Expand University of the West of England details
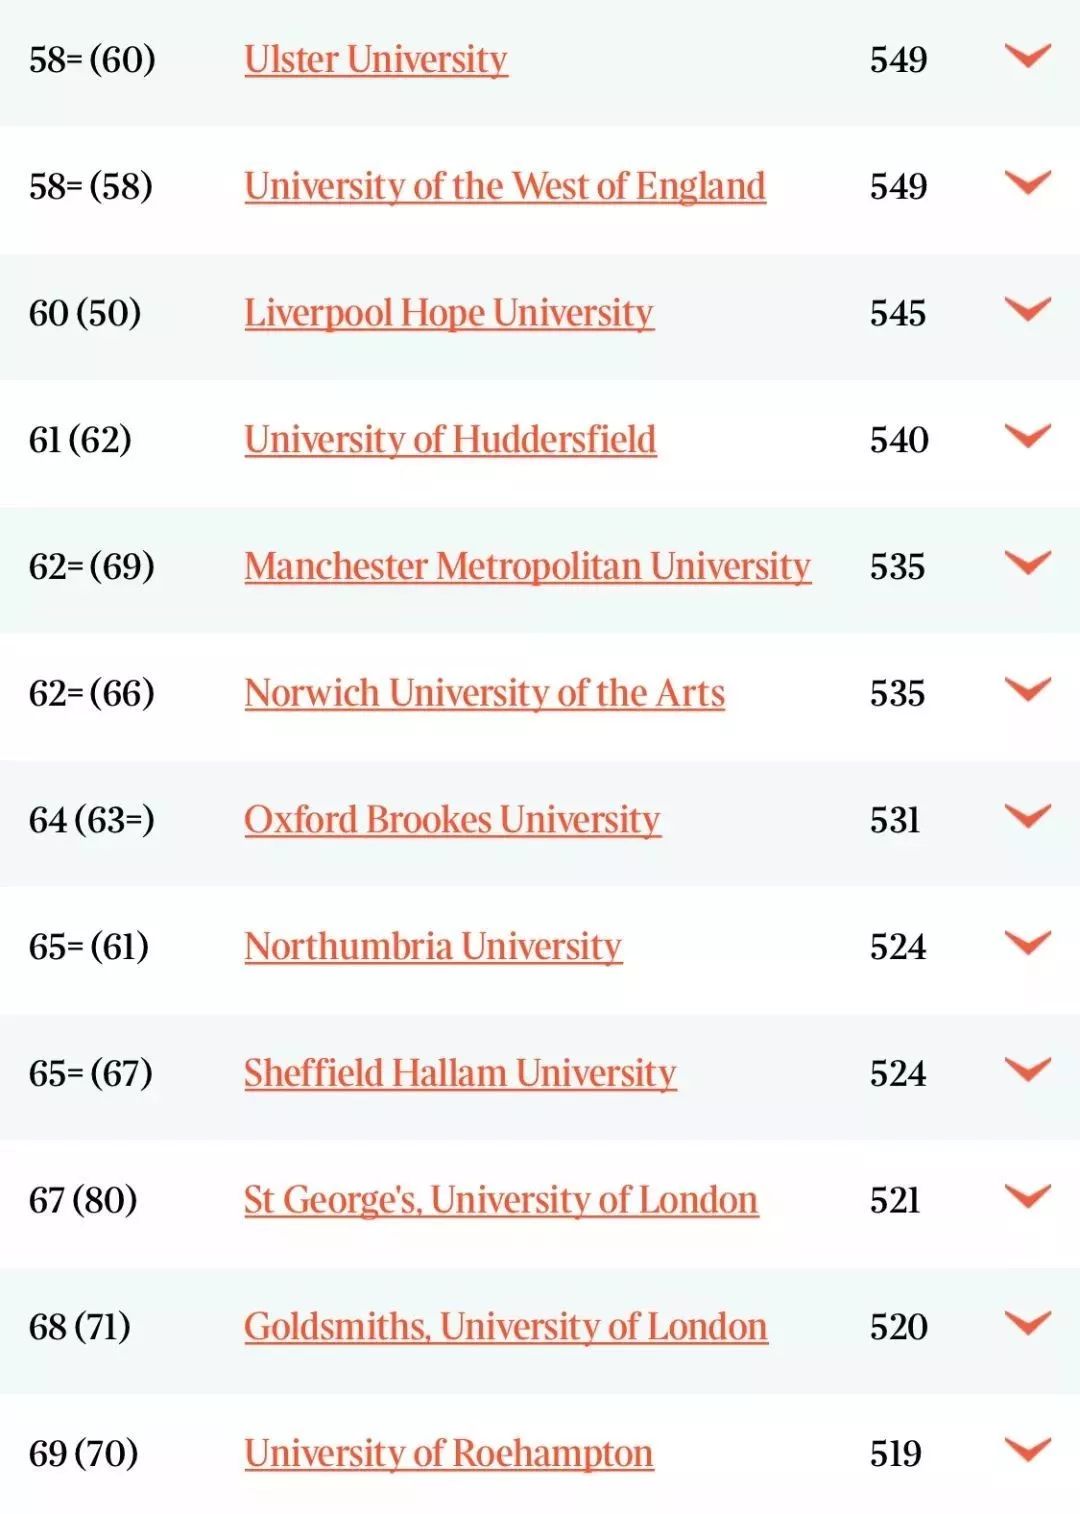Image resolution: width=1080 pixels, height=1514 pixels. click(1028, 183)
